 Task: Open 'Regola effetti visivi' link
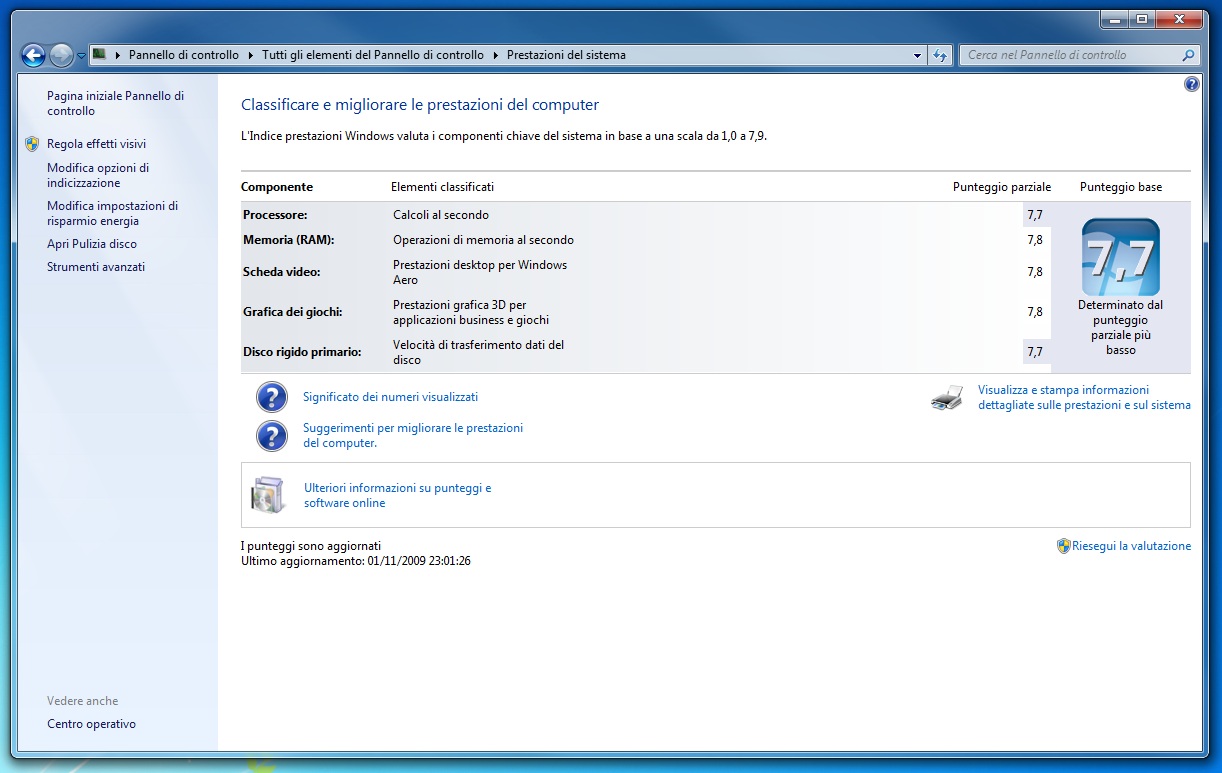point(96,144)
